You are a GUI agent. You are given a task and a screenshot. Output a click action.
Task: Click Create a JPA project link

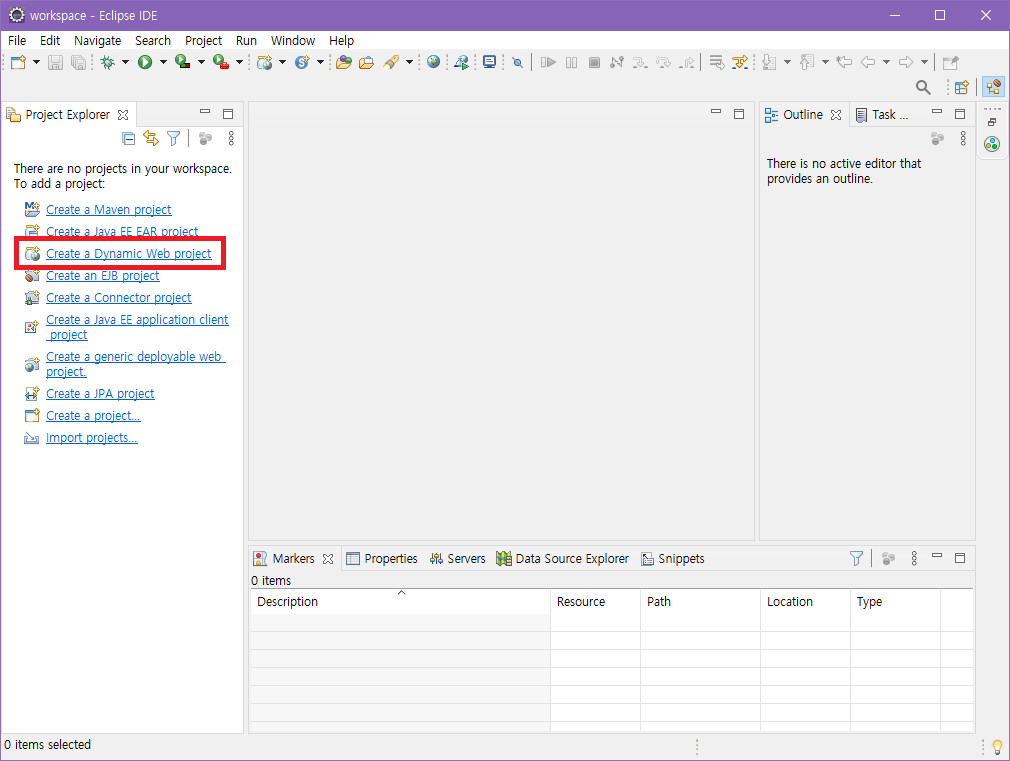pos(100,394)
